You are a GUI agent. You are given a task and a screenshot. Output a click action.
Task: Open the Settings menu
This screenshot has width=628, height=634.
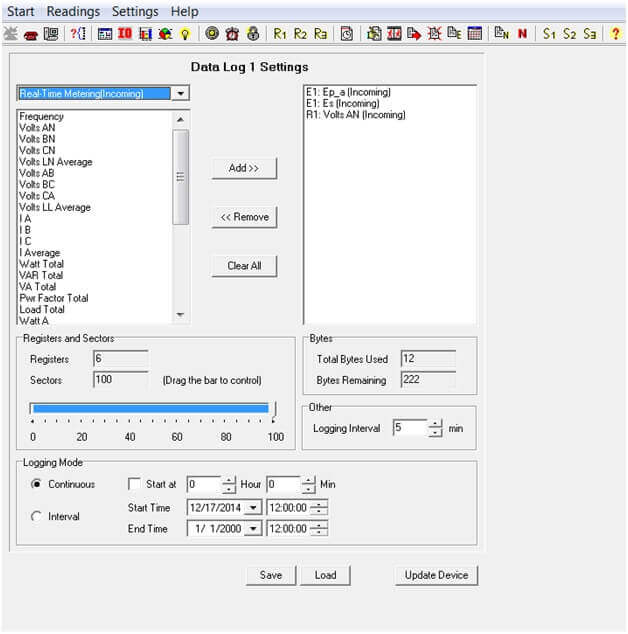(135, 11)
